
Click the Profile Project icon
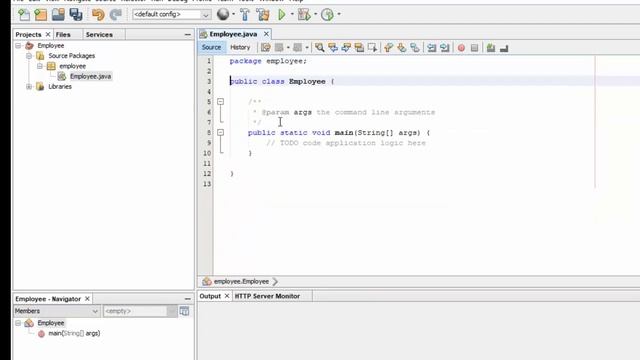(327, 15)
